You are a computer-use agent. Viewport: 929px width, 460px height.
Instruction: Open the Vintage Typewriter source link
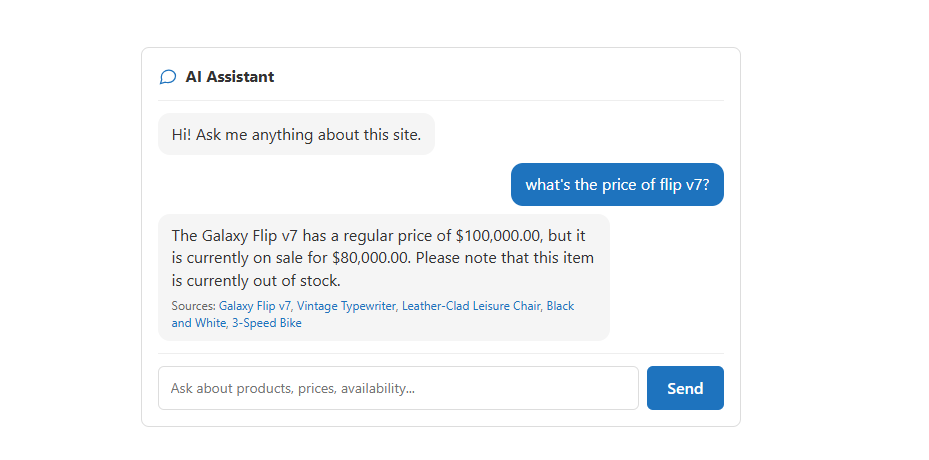[346, 306]
